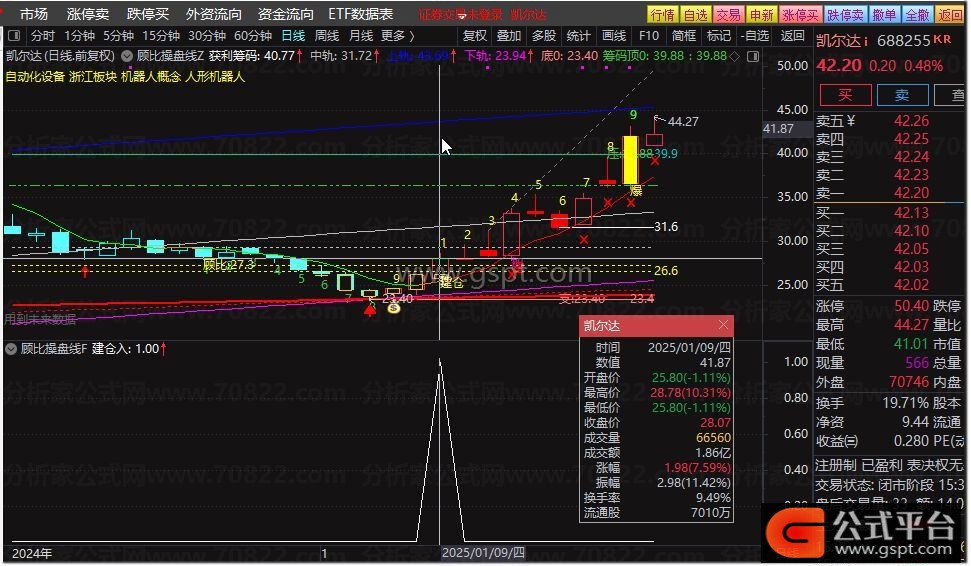Click the 行情 yellow button
The image size is (971, 566).
663,14
